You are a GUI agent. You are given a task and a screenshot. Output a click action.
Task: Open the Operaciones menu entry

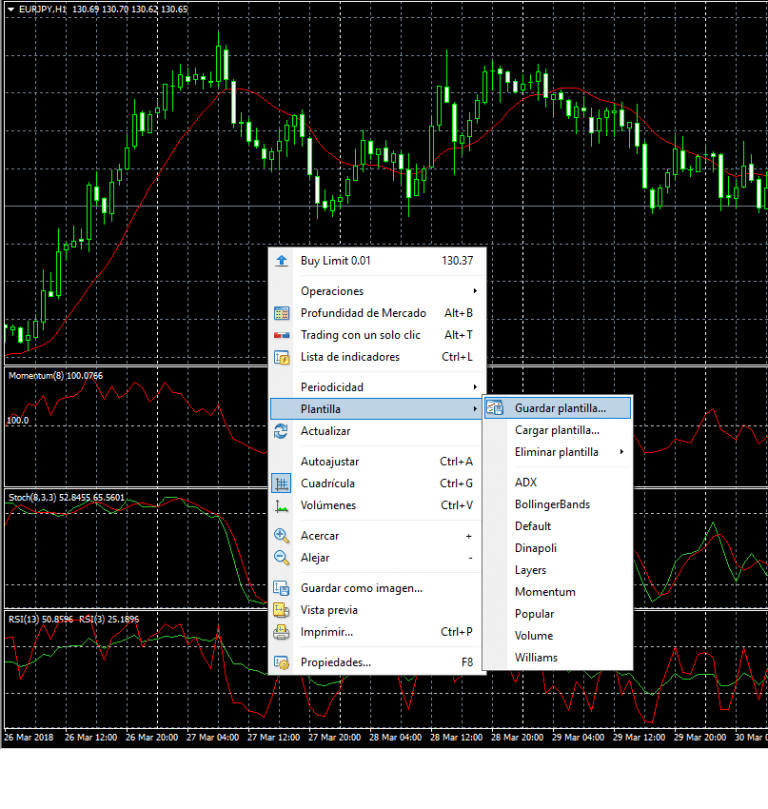point(377,291)
